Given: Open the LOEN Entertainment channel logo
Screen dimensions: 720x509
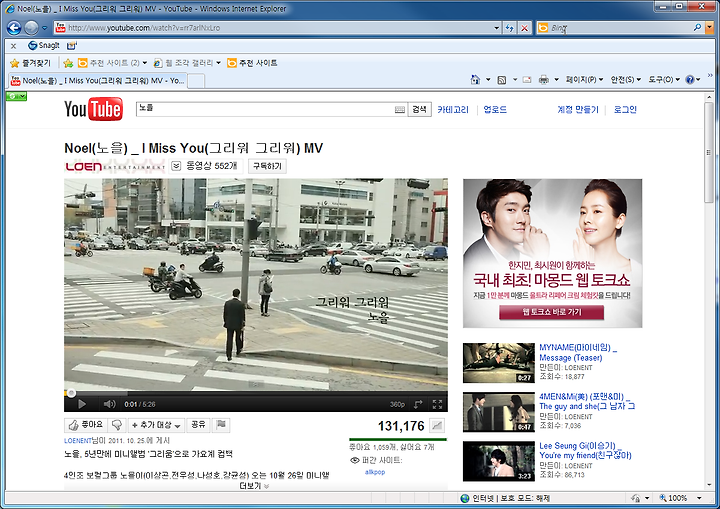Looking at the screenshot, I should tap(115, 166).
